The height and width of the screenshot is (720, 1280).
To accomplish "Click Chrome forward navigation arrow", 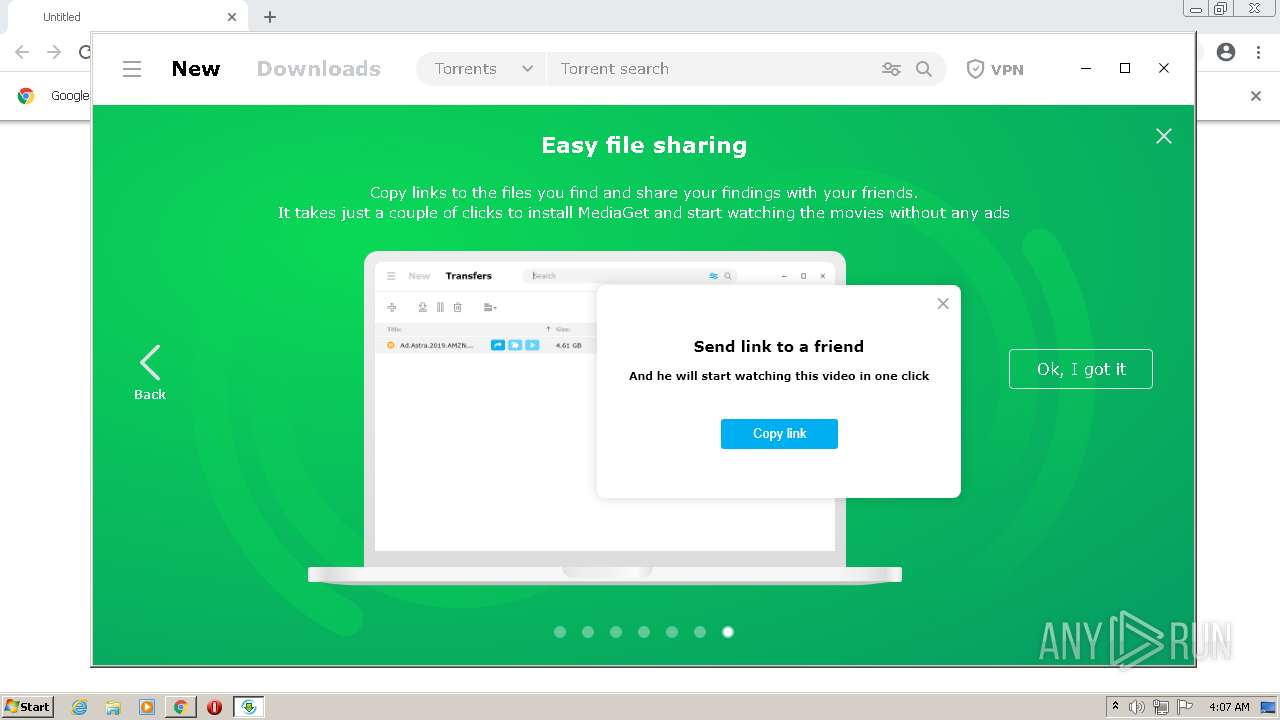I will (54, 52).
